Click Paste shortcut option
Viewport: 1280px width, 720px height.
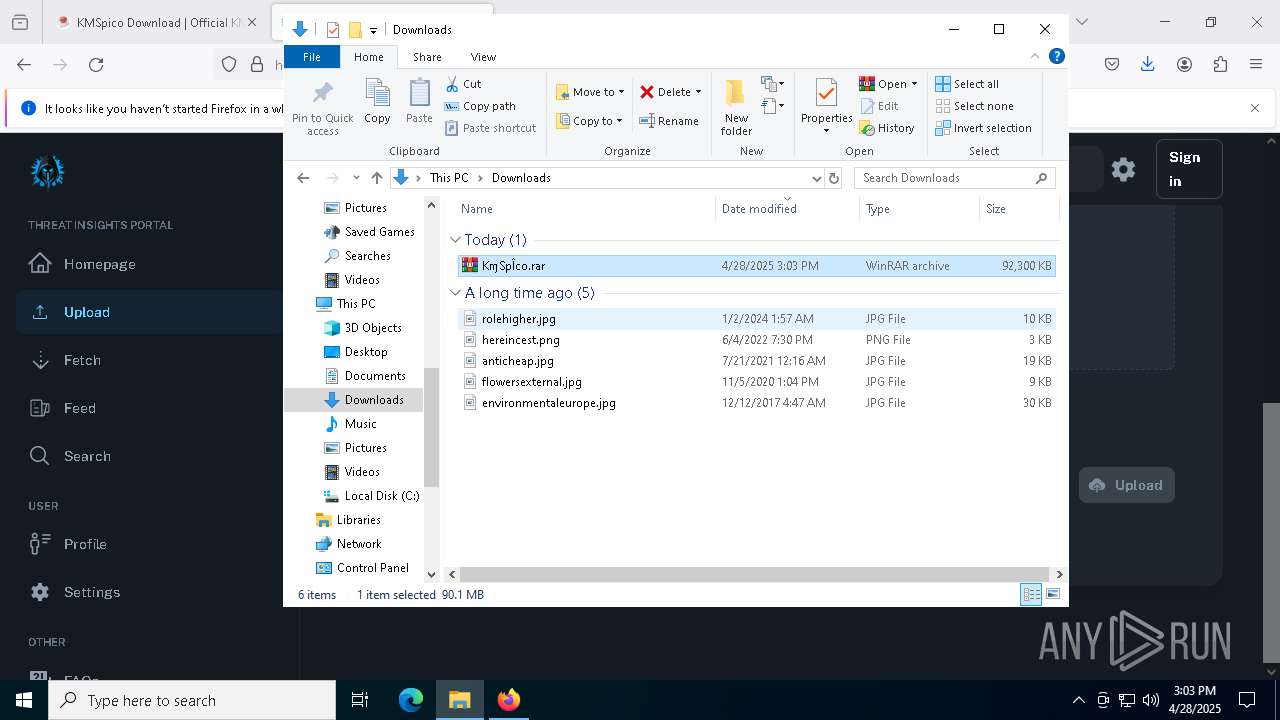point(490,128)
